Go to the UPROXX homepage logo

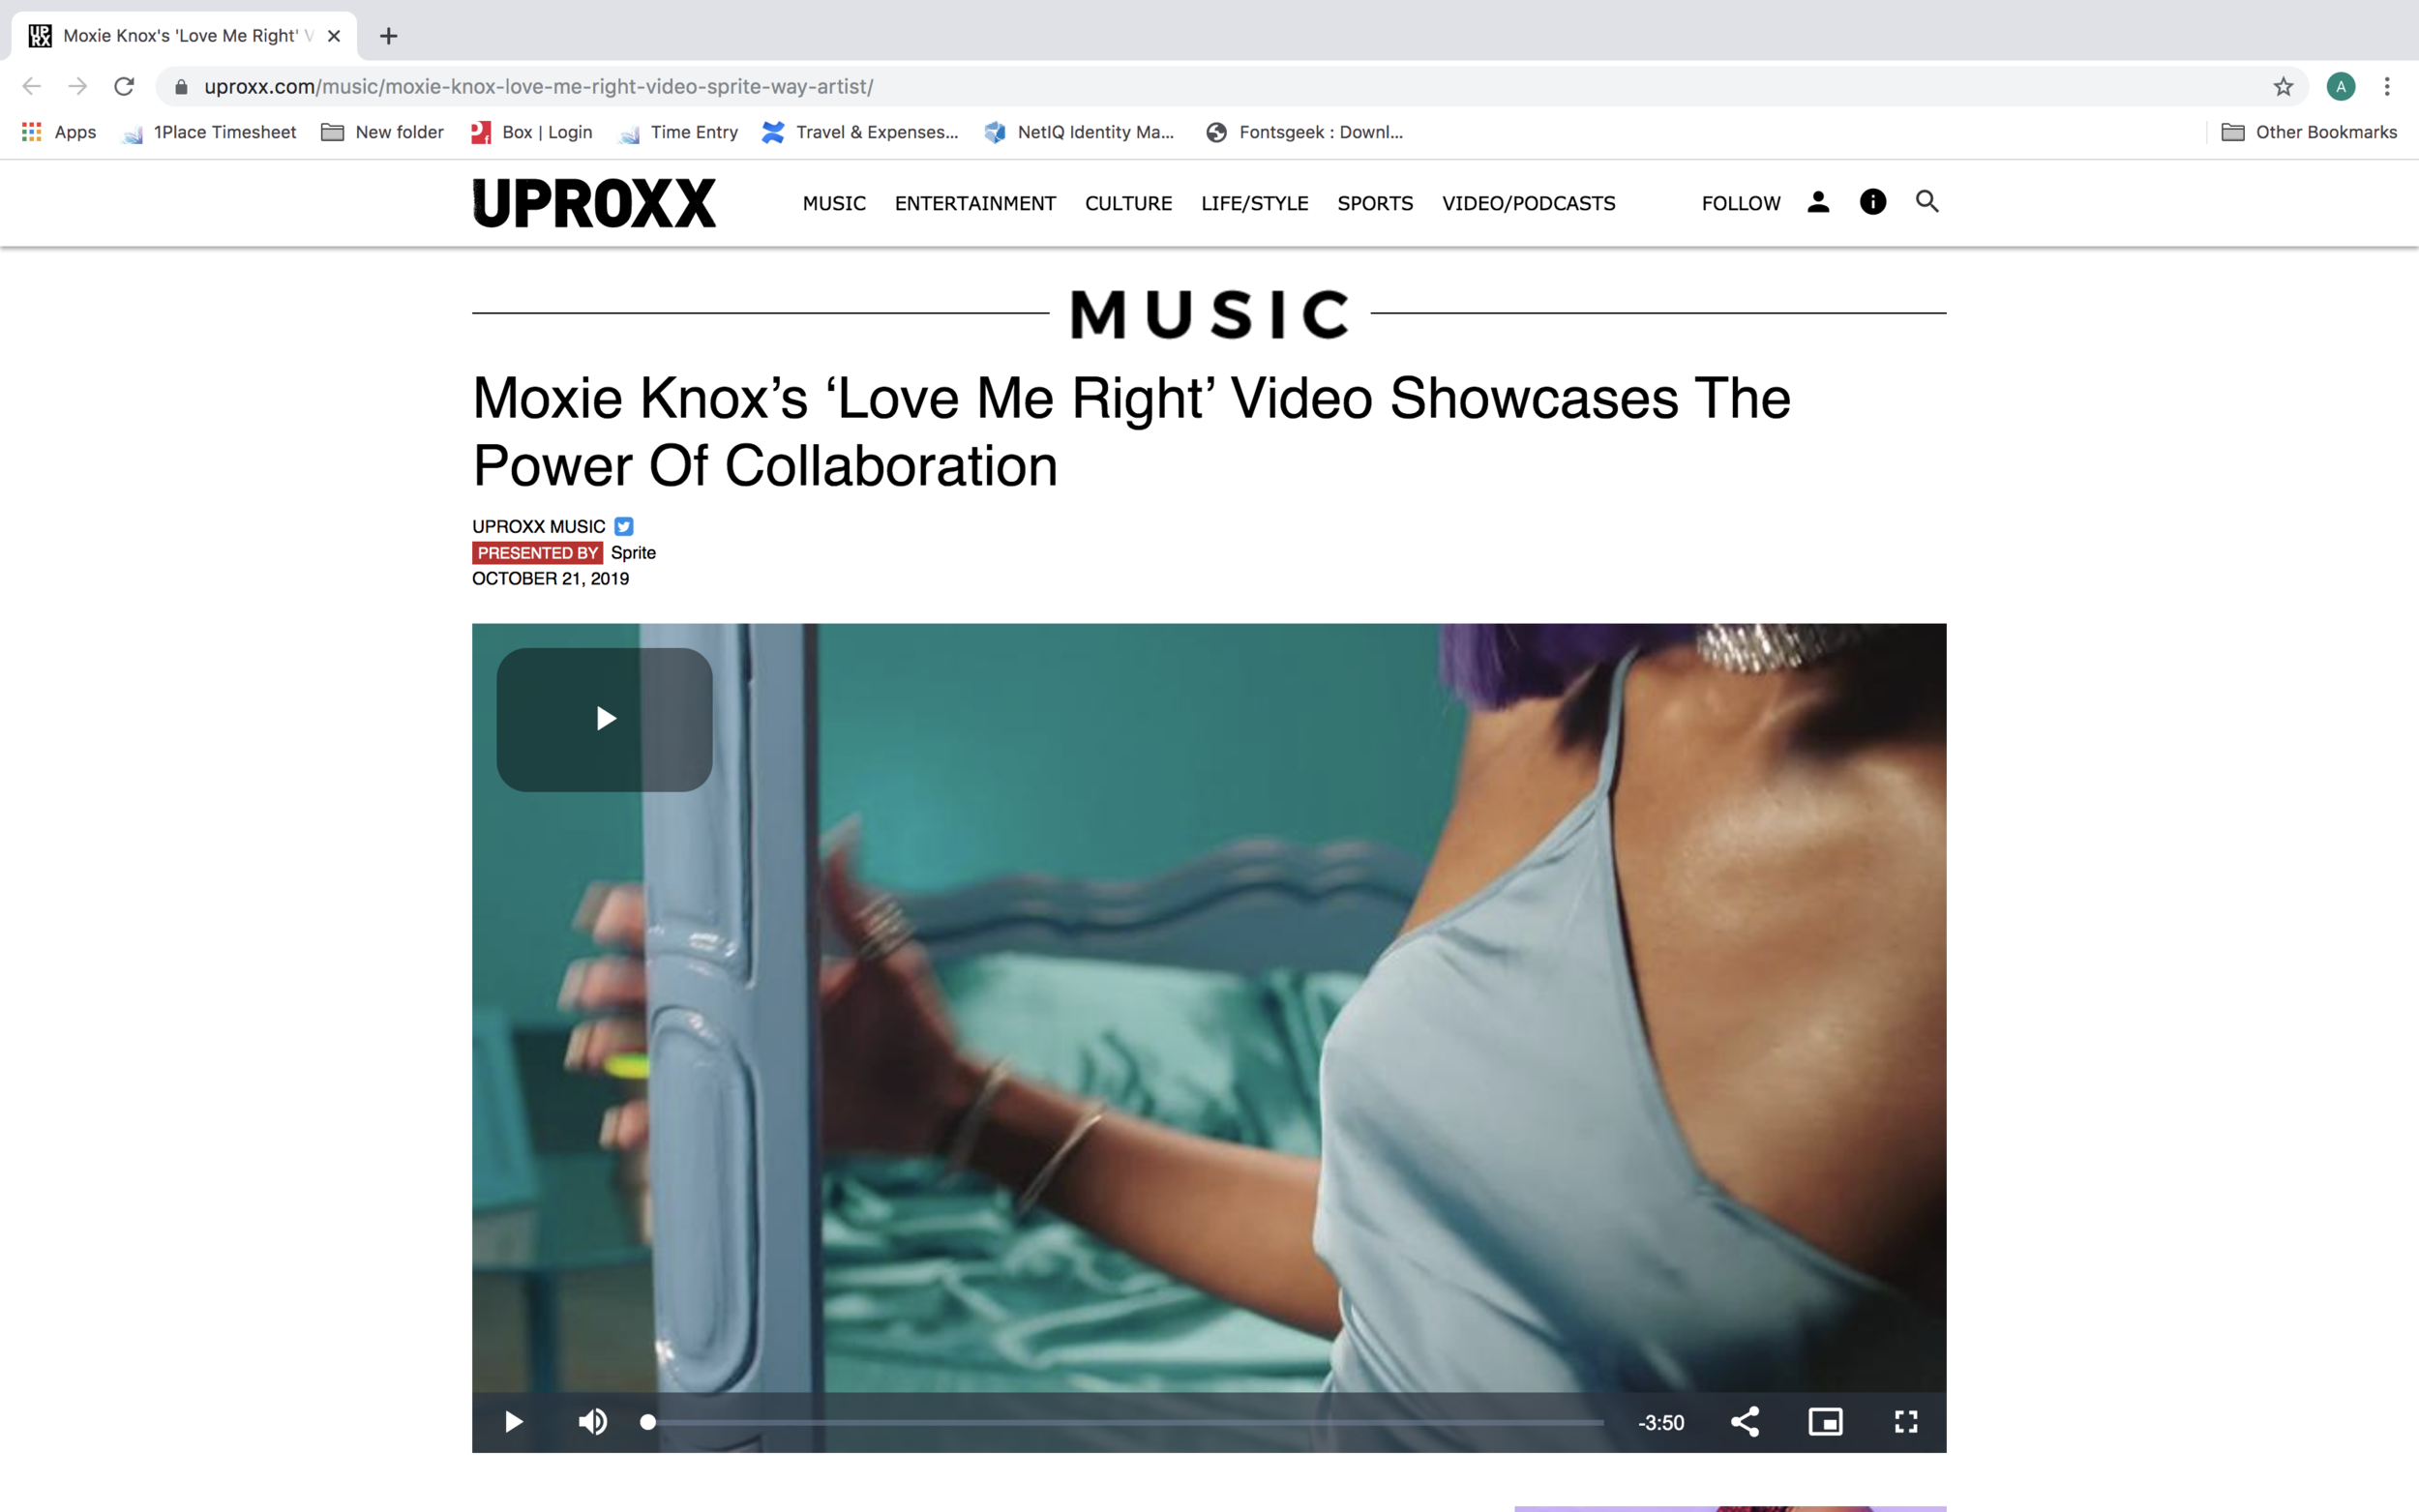[594, 203]
